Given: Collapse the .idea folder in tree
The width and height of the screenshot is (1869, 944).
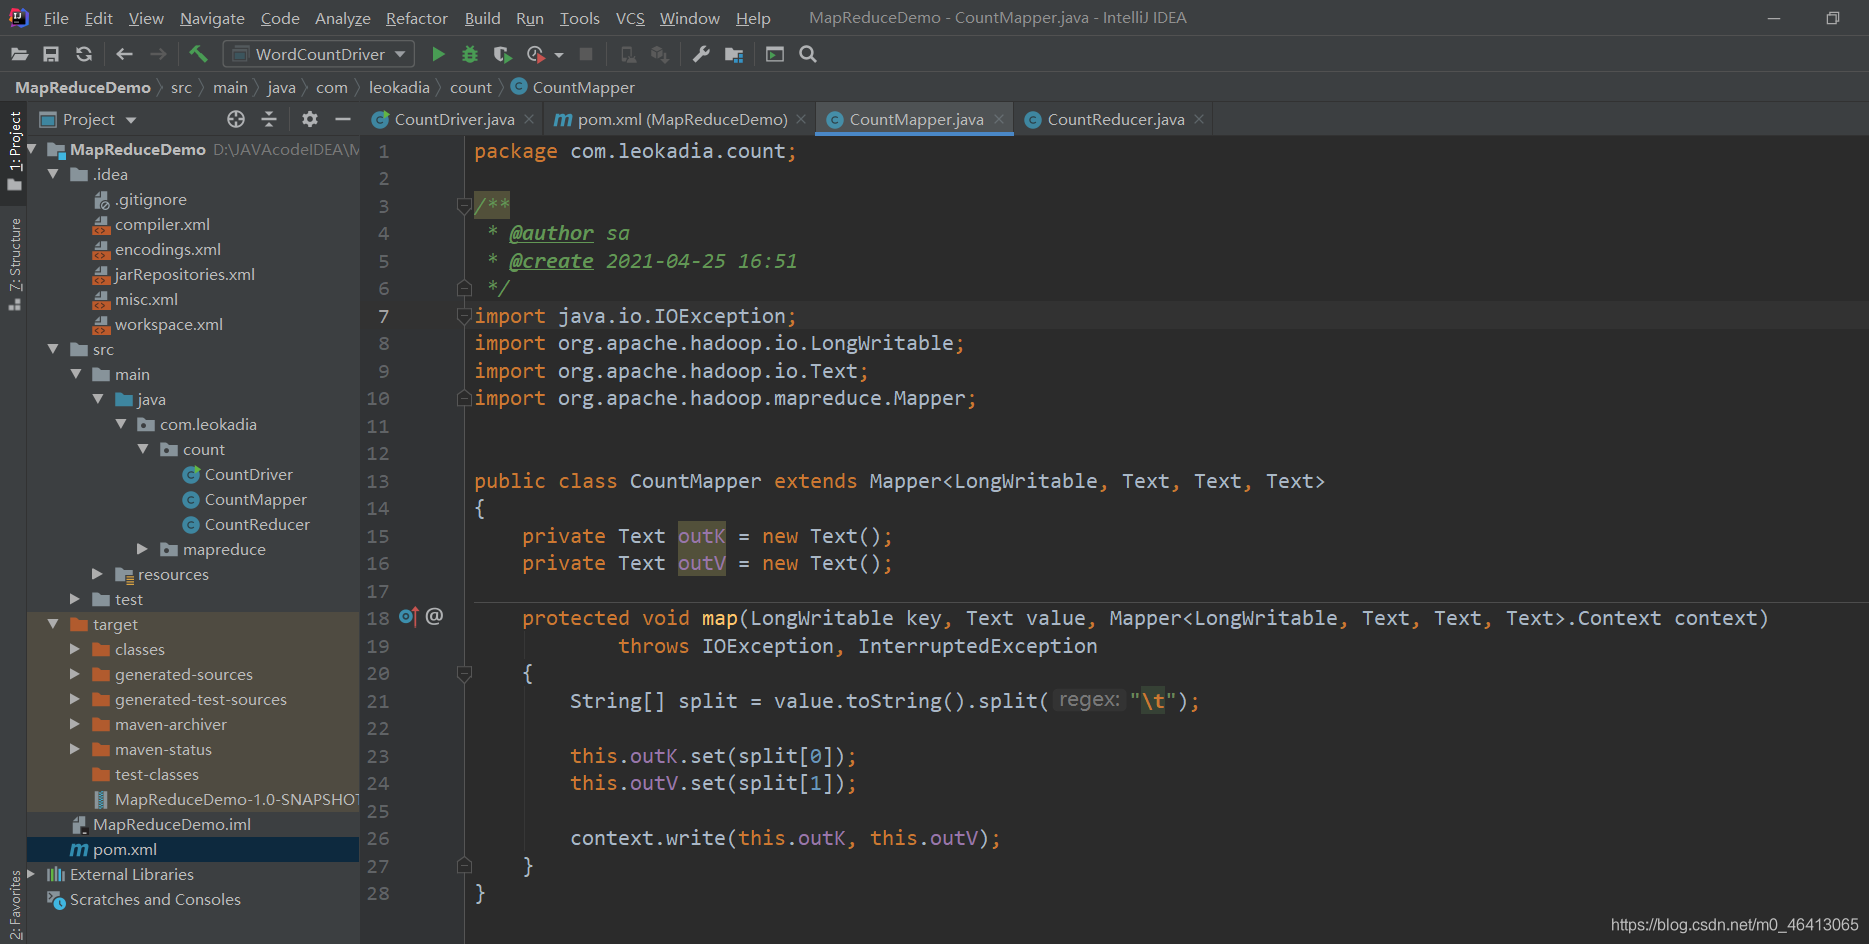Looking at the screenshot, I should coord(53,174).
